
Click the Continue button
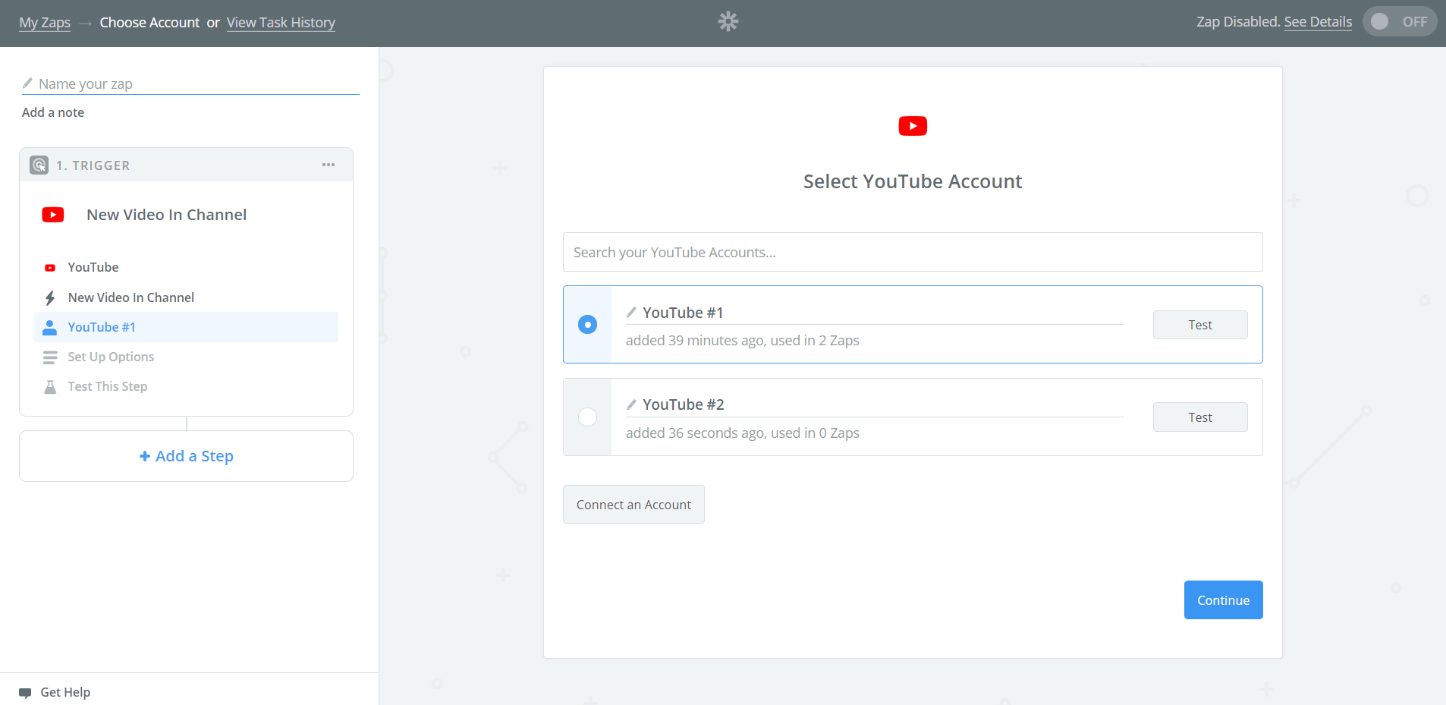[1223, 599]
